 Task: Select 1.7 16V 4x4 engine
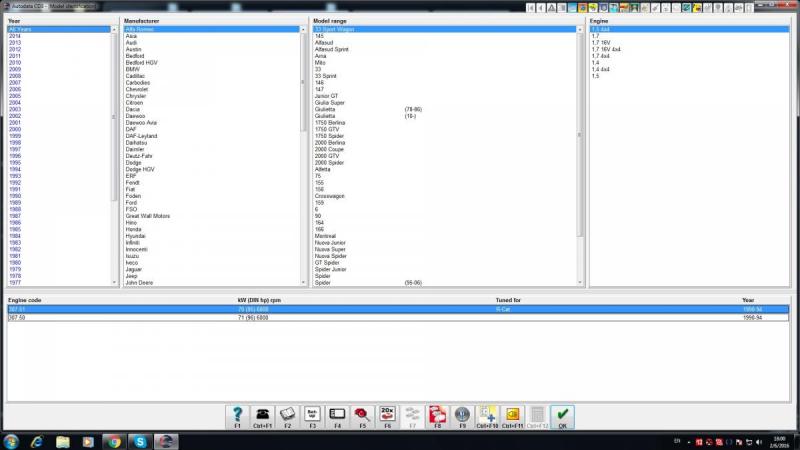pos(606,49)
